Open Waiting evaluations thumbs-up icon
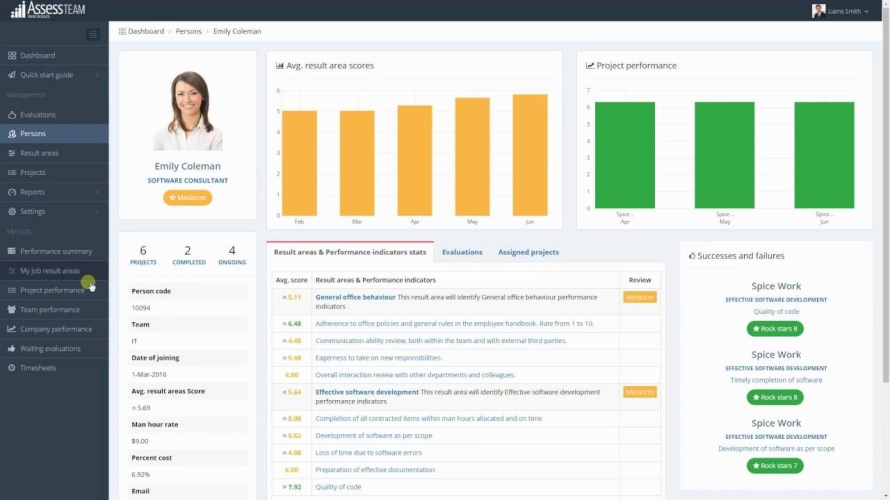Viewport: 890px width, 500px height. click(x=12, y=349)
